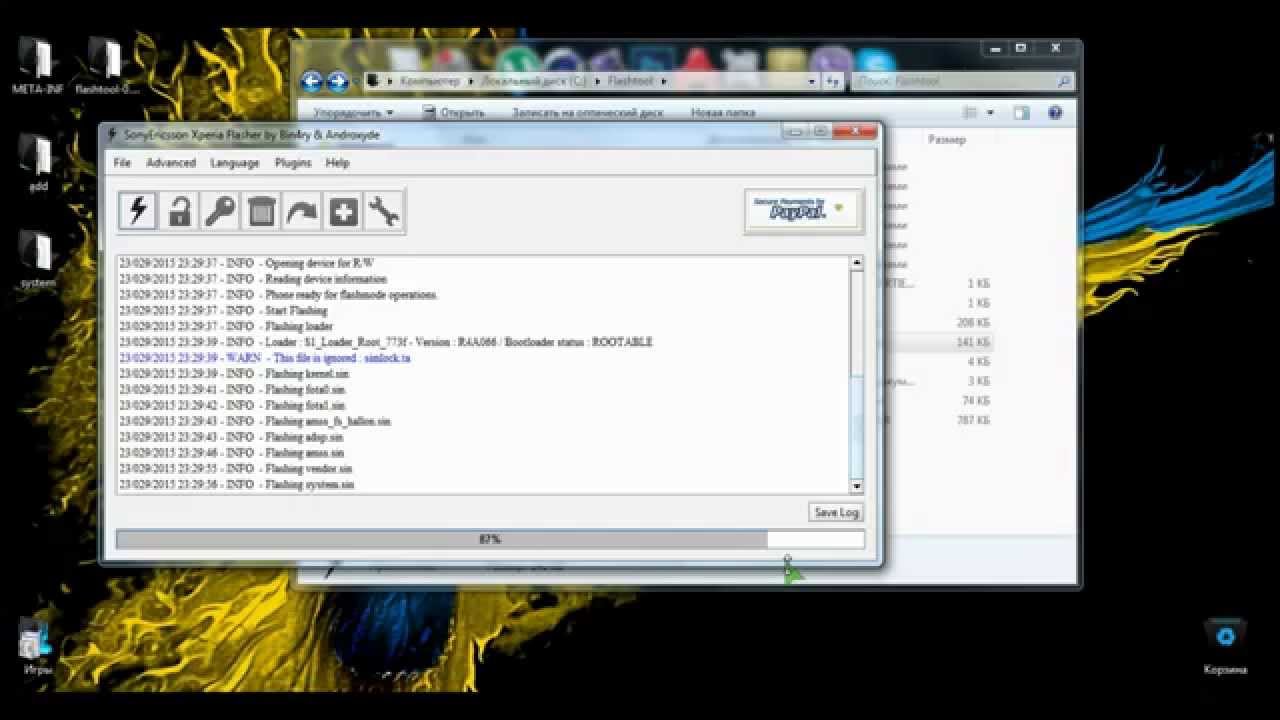Image resolution: width=1280 pixels, height=720 pixels.
Task: Click the Explorer help question-mark icon
Action: click(1055, 113)
